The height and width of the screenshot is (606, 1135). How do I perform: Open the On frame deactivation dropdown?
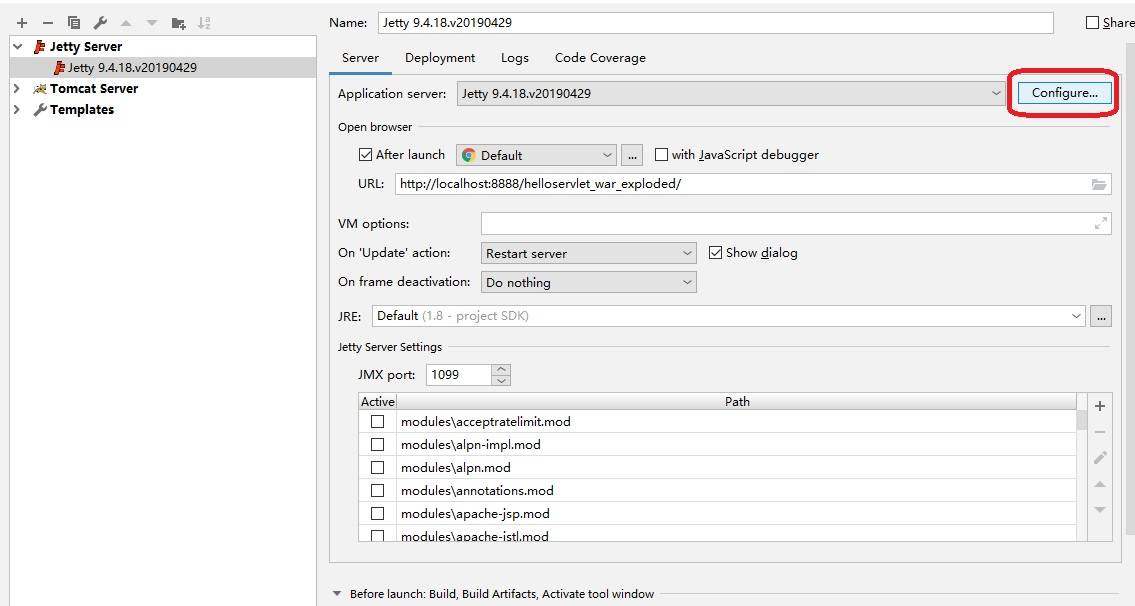588,283
